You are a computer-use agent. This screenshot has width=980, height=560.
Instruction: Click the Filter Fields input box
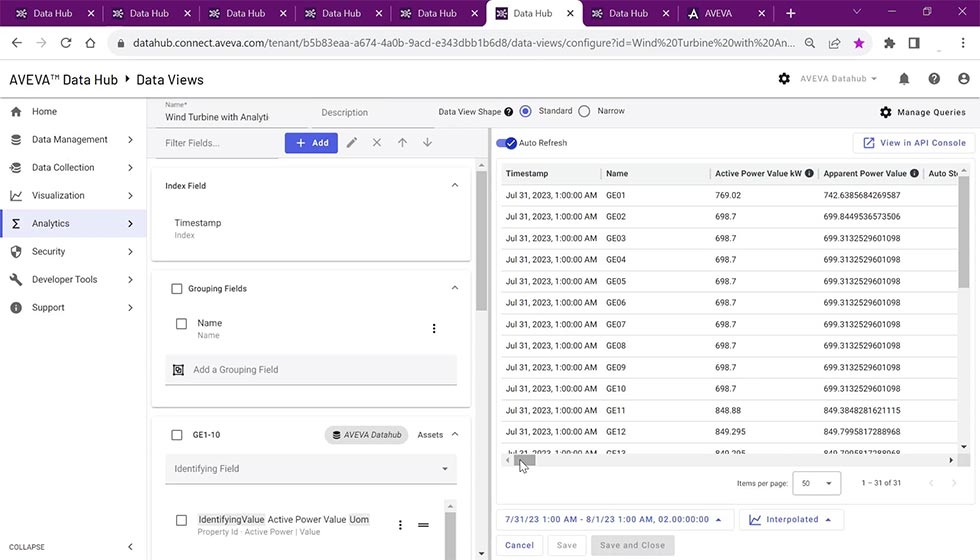[x=217, y=143]
